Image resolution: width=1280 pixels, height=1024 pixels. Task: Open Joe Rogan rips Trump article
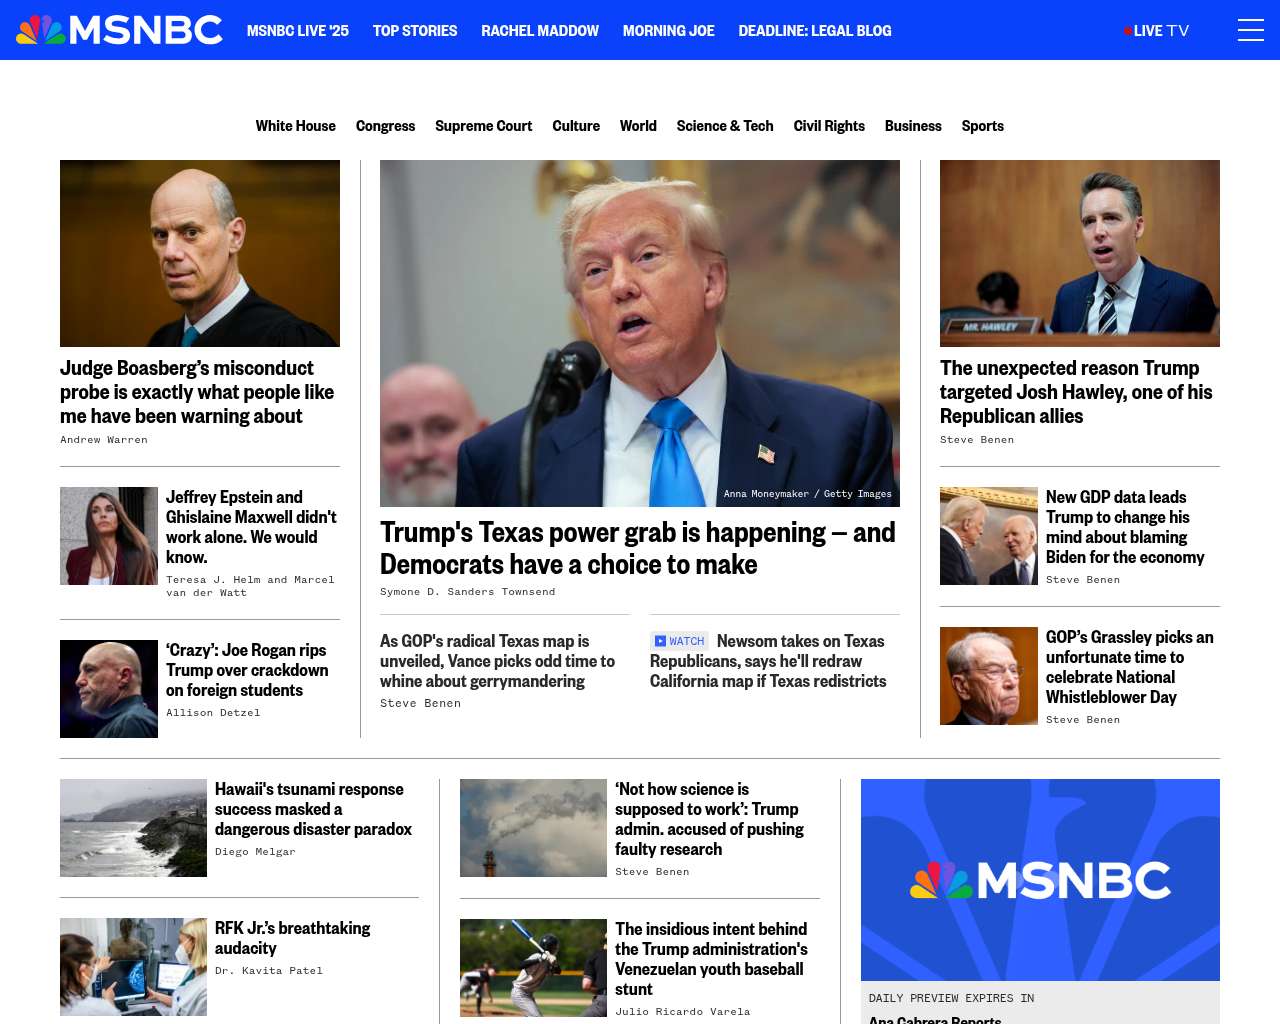coord(247,670)
